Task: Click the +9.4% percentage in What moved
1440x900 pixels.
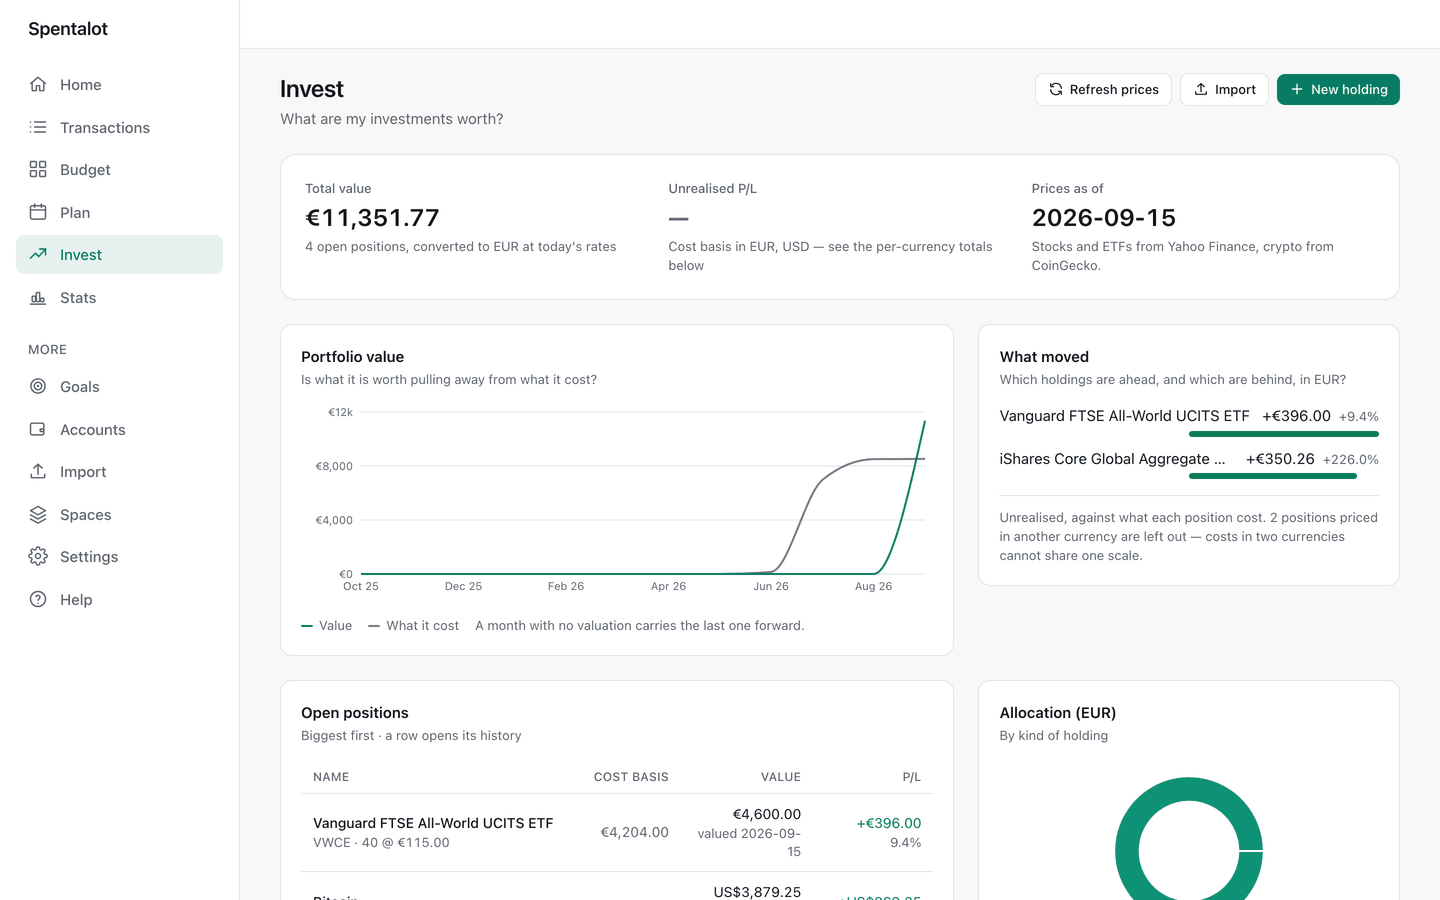Action: pyautogui.click(x=1359, y=417)
